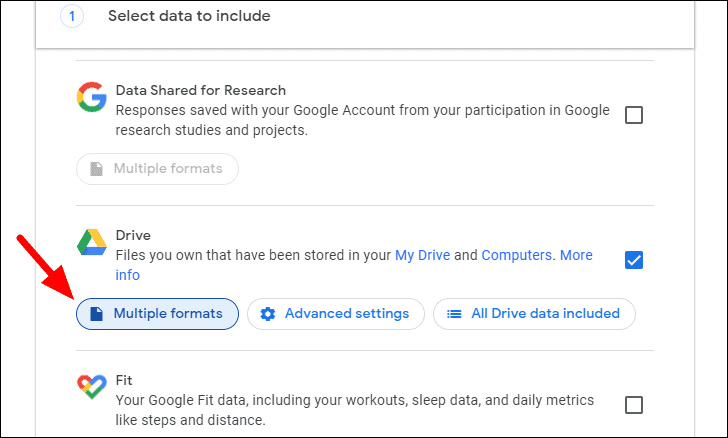Click the step 1 number circle

coord(73,16)
